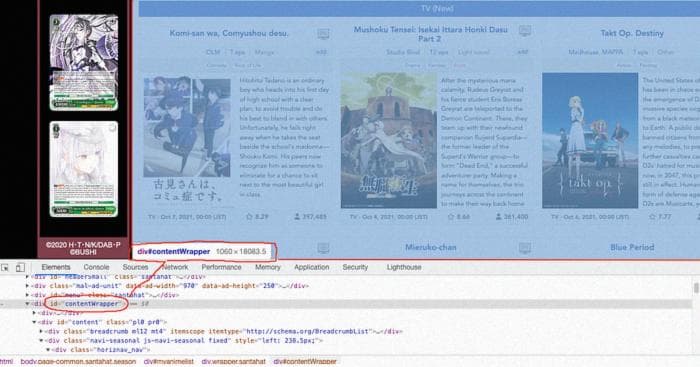Screen dimensions: 700x367
Task: Open the Memory tab
Action: pos(267,267)
